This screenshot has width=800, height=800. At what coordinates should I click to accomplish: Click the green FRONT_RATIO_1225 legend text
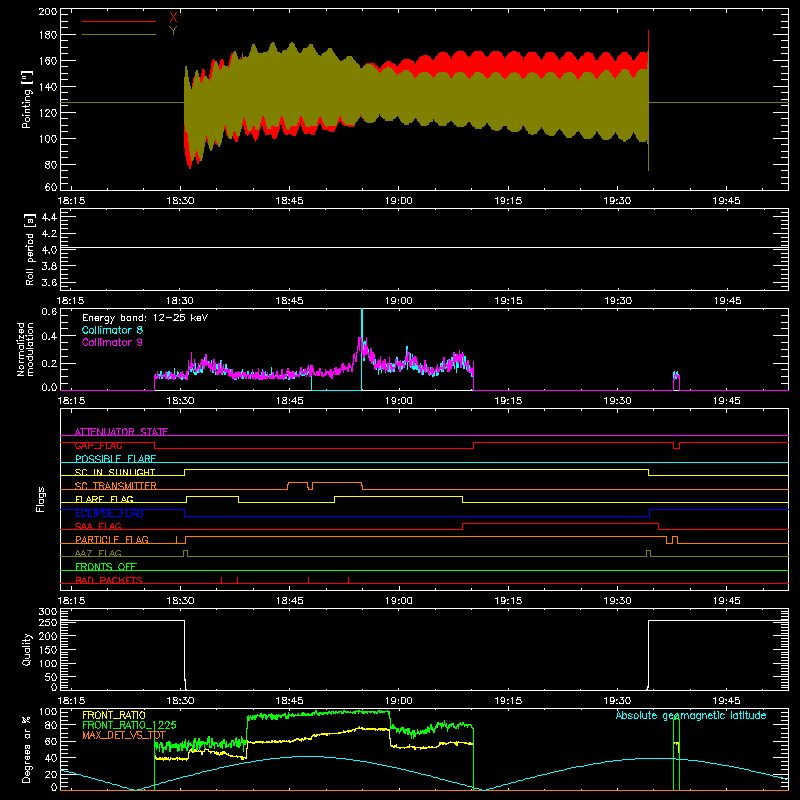pos(130,725)
